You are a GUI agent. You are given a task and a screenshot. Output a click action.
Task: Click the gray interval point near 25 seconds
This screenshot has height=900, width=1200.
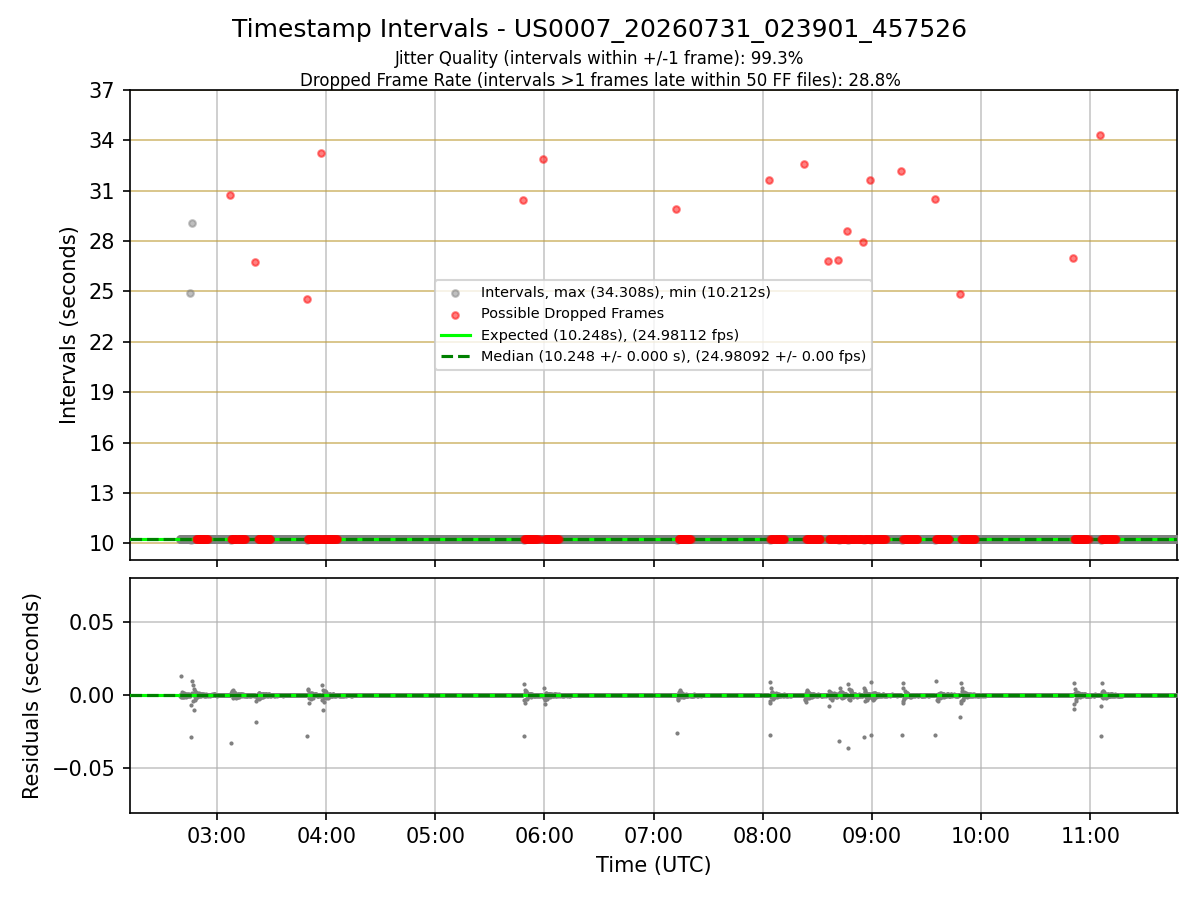click(x=190, y=293)
